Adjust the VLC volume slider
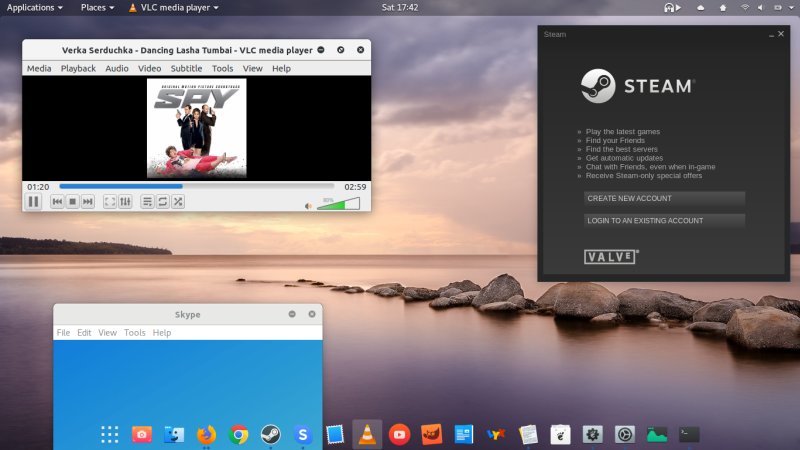 click(x=338, y=204)
